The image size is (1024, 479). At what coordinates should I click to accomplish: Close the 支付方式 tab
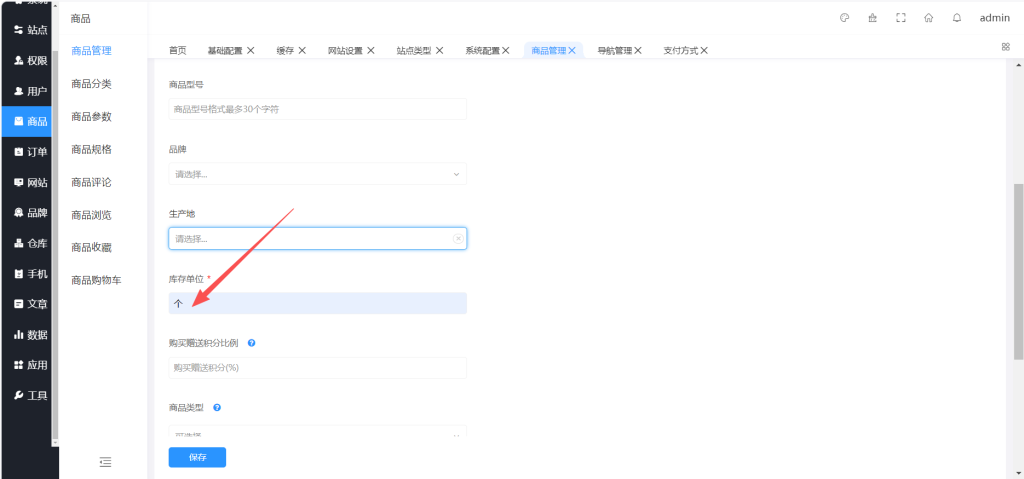coord(704,50)
